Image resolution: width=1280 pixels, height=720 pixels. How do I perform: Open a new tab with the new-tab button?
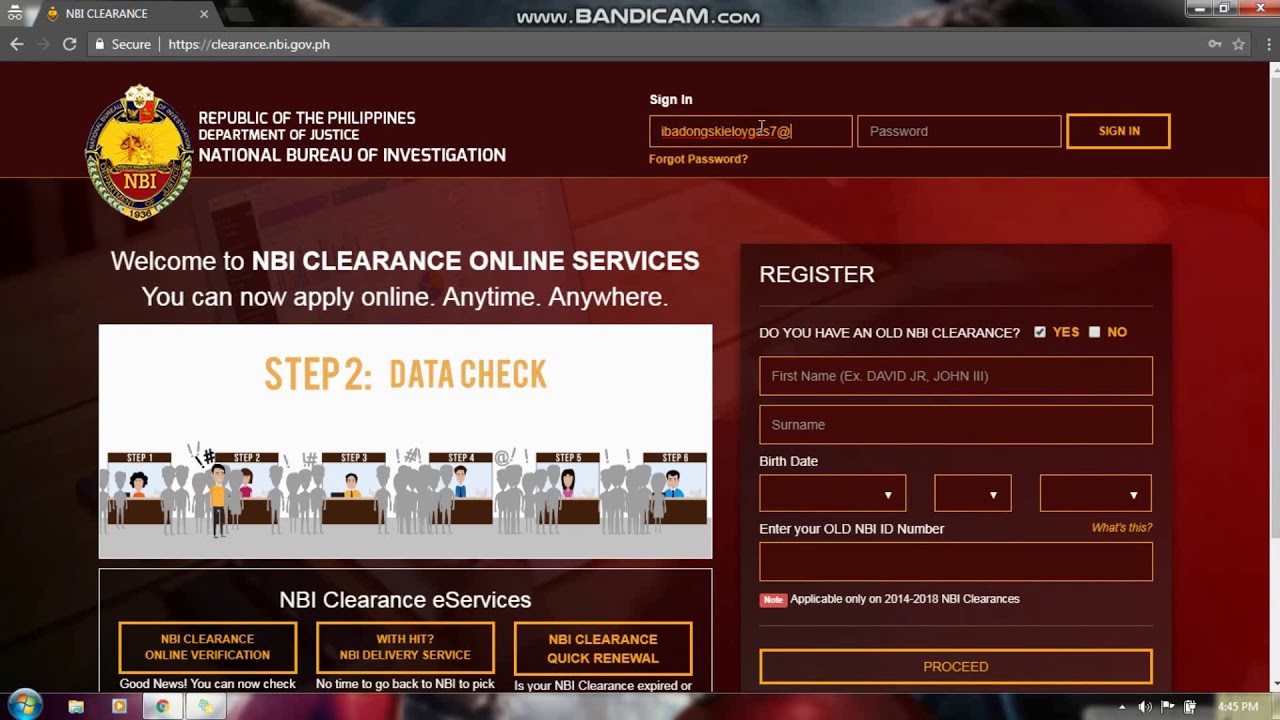[x=238, y=15]
